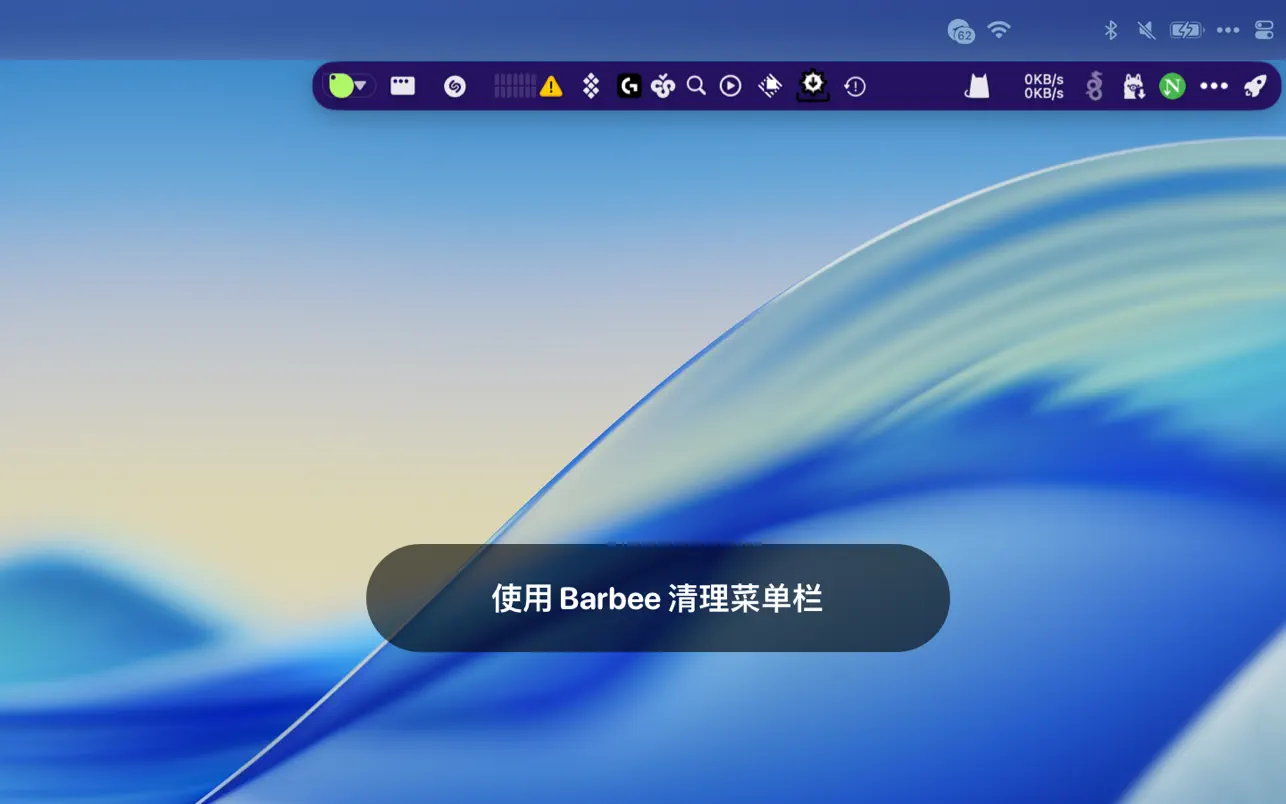Click the circled play button icon

pos(731,86)
